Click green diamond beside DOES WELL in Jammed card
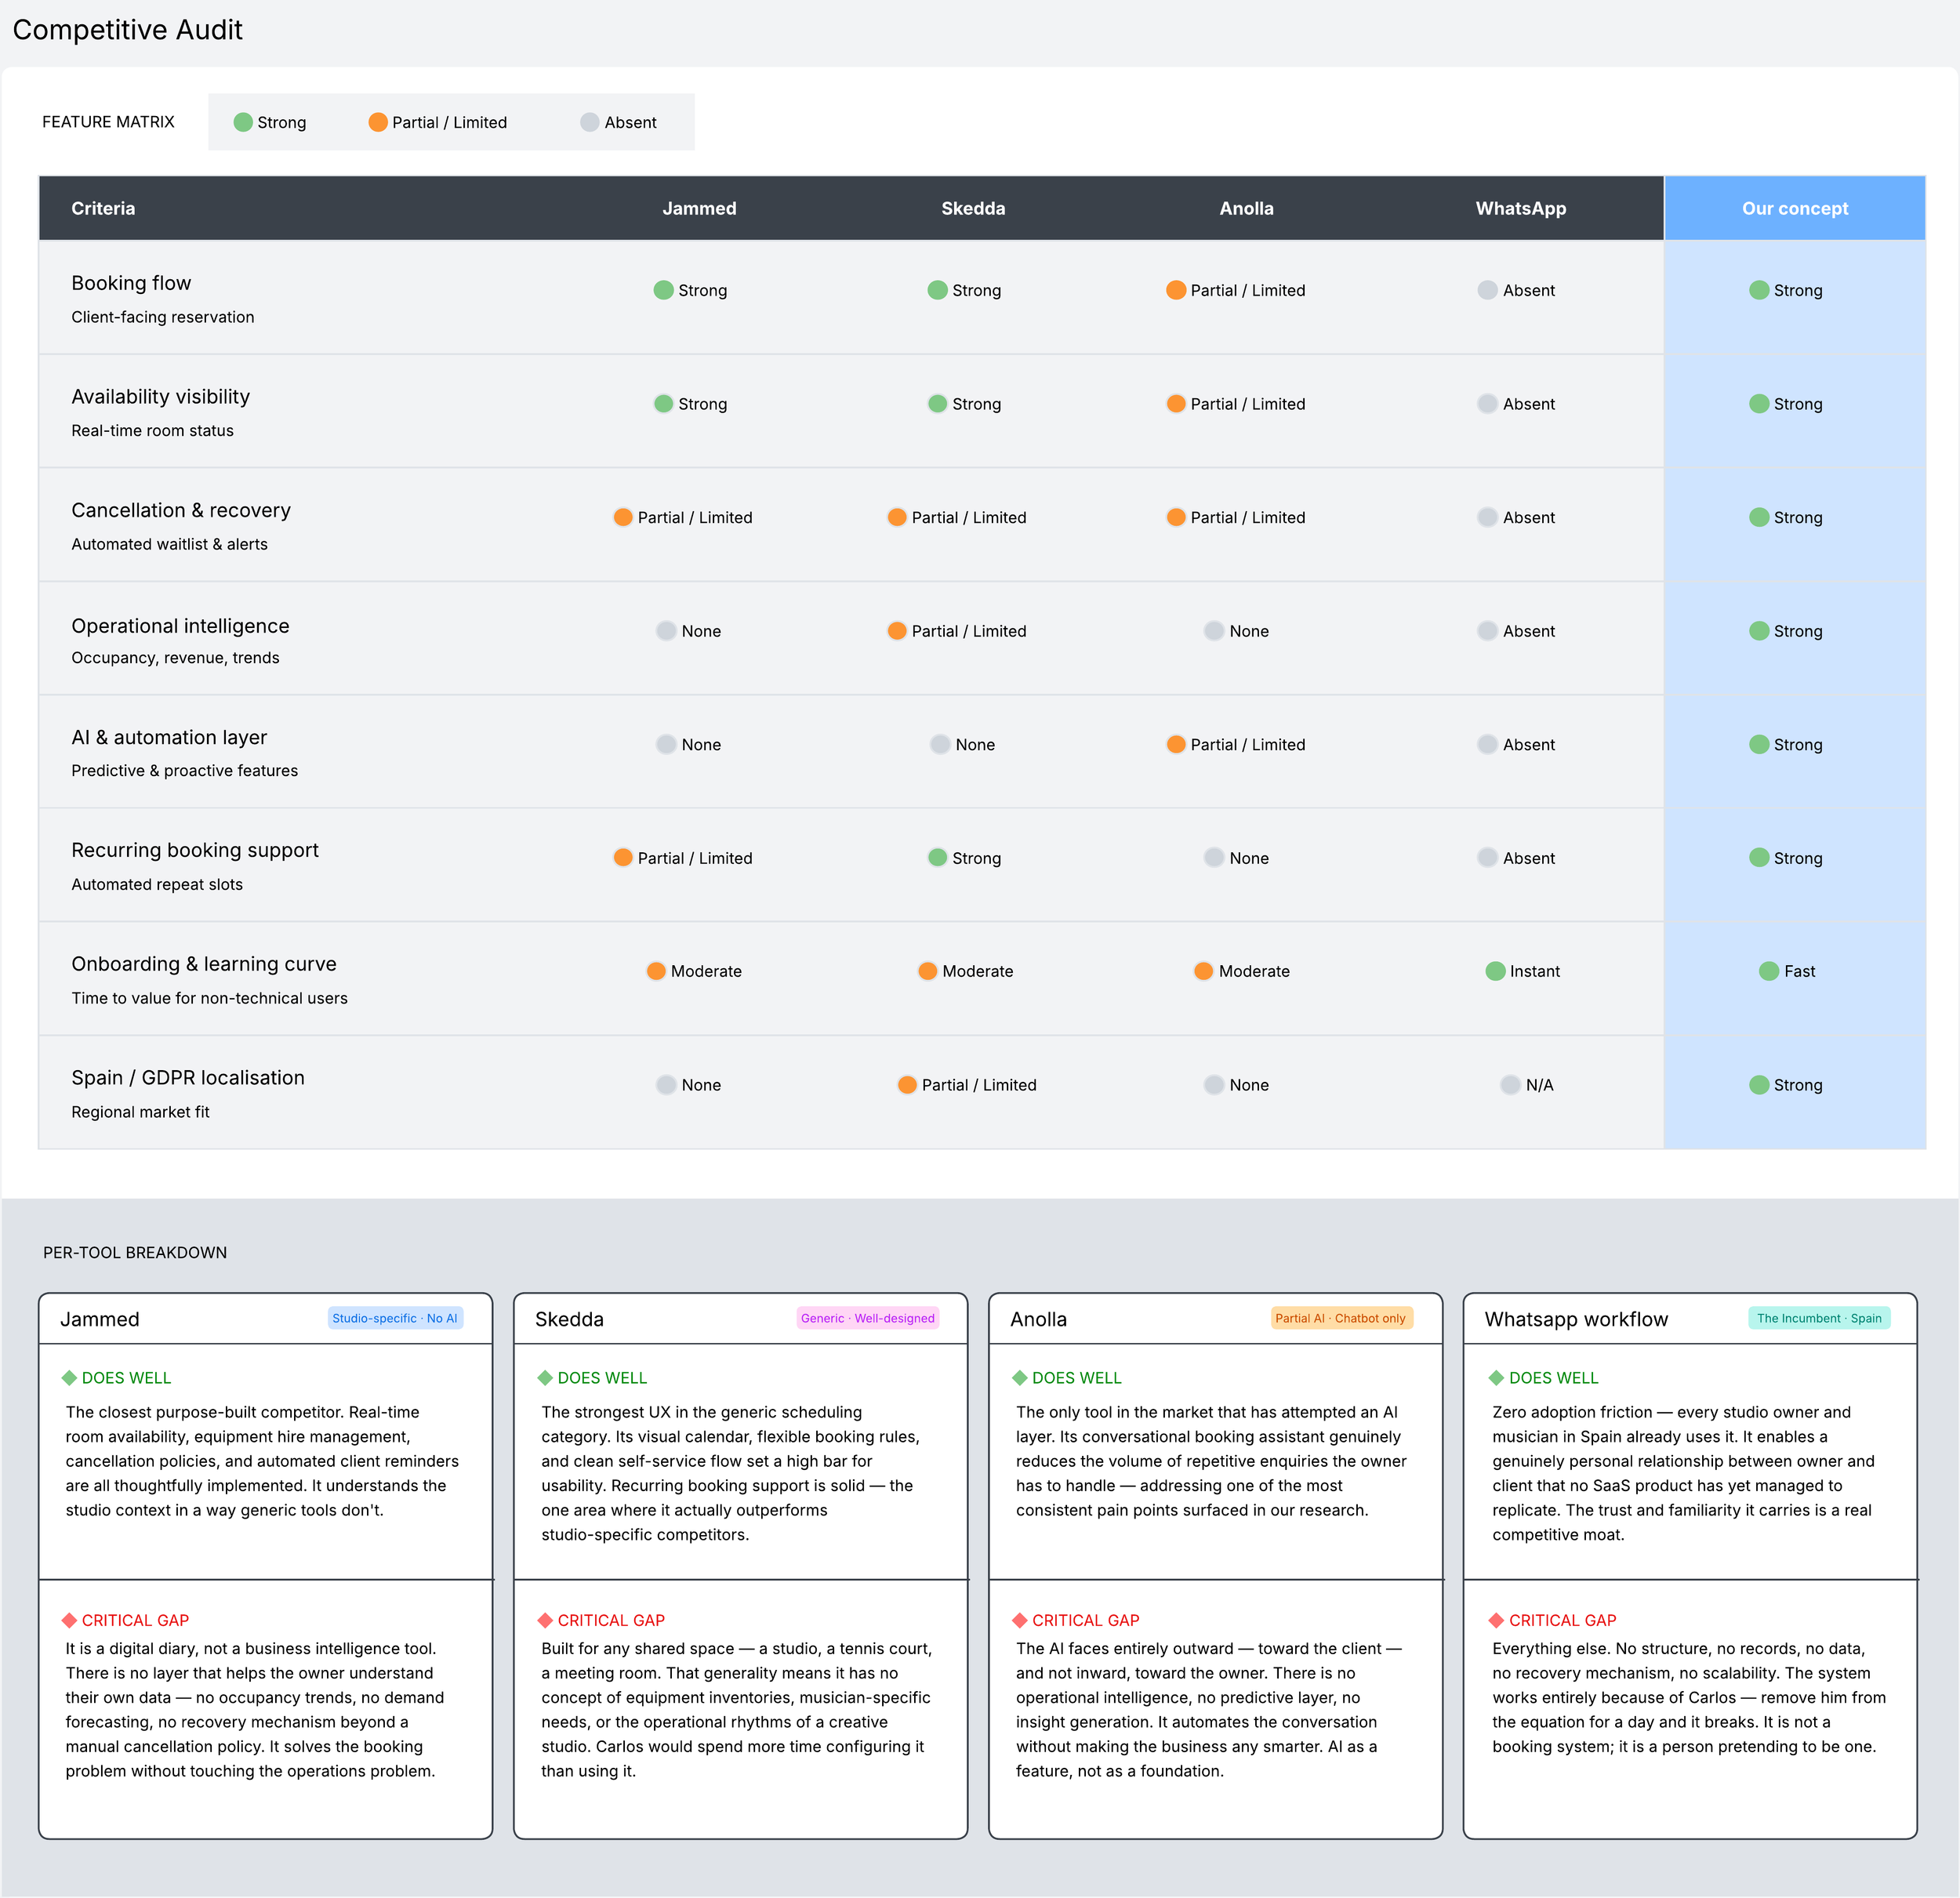Image resolution: width=1960 pixels, height=1898 pixels. coord(69,1378)
